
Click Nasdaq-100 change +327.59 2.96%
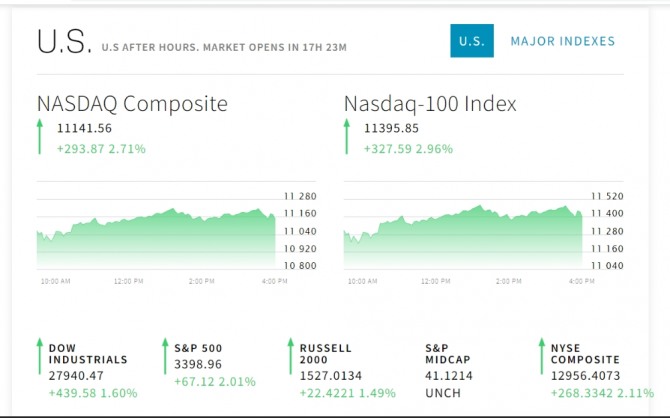[x=408, y=149]
